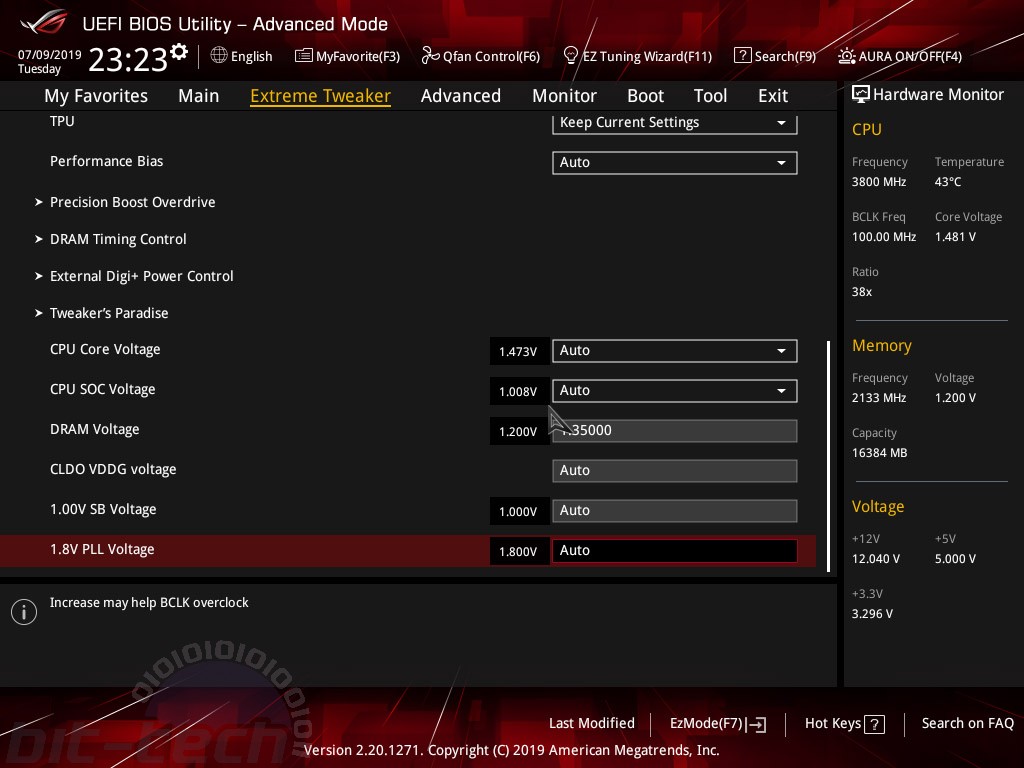Click Last Modified button
1024x768 pixels.
tap(592, 724)
